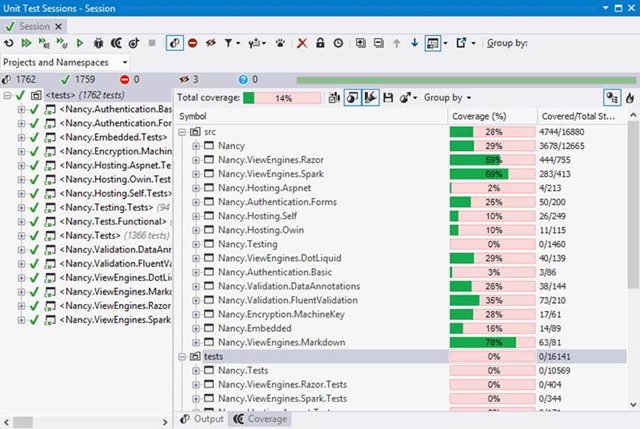Show all 1762 tests counter
Viewport: 640px width, 429px height.
[19, 79]
